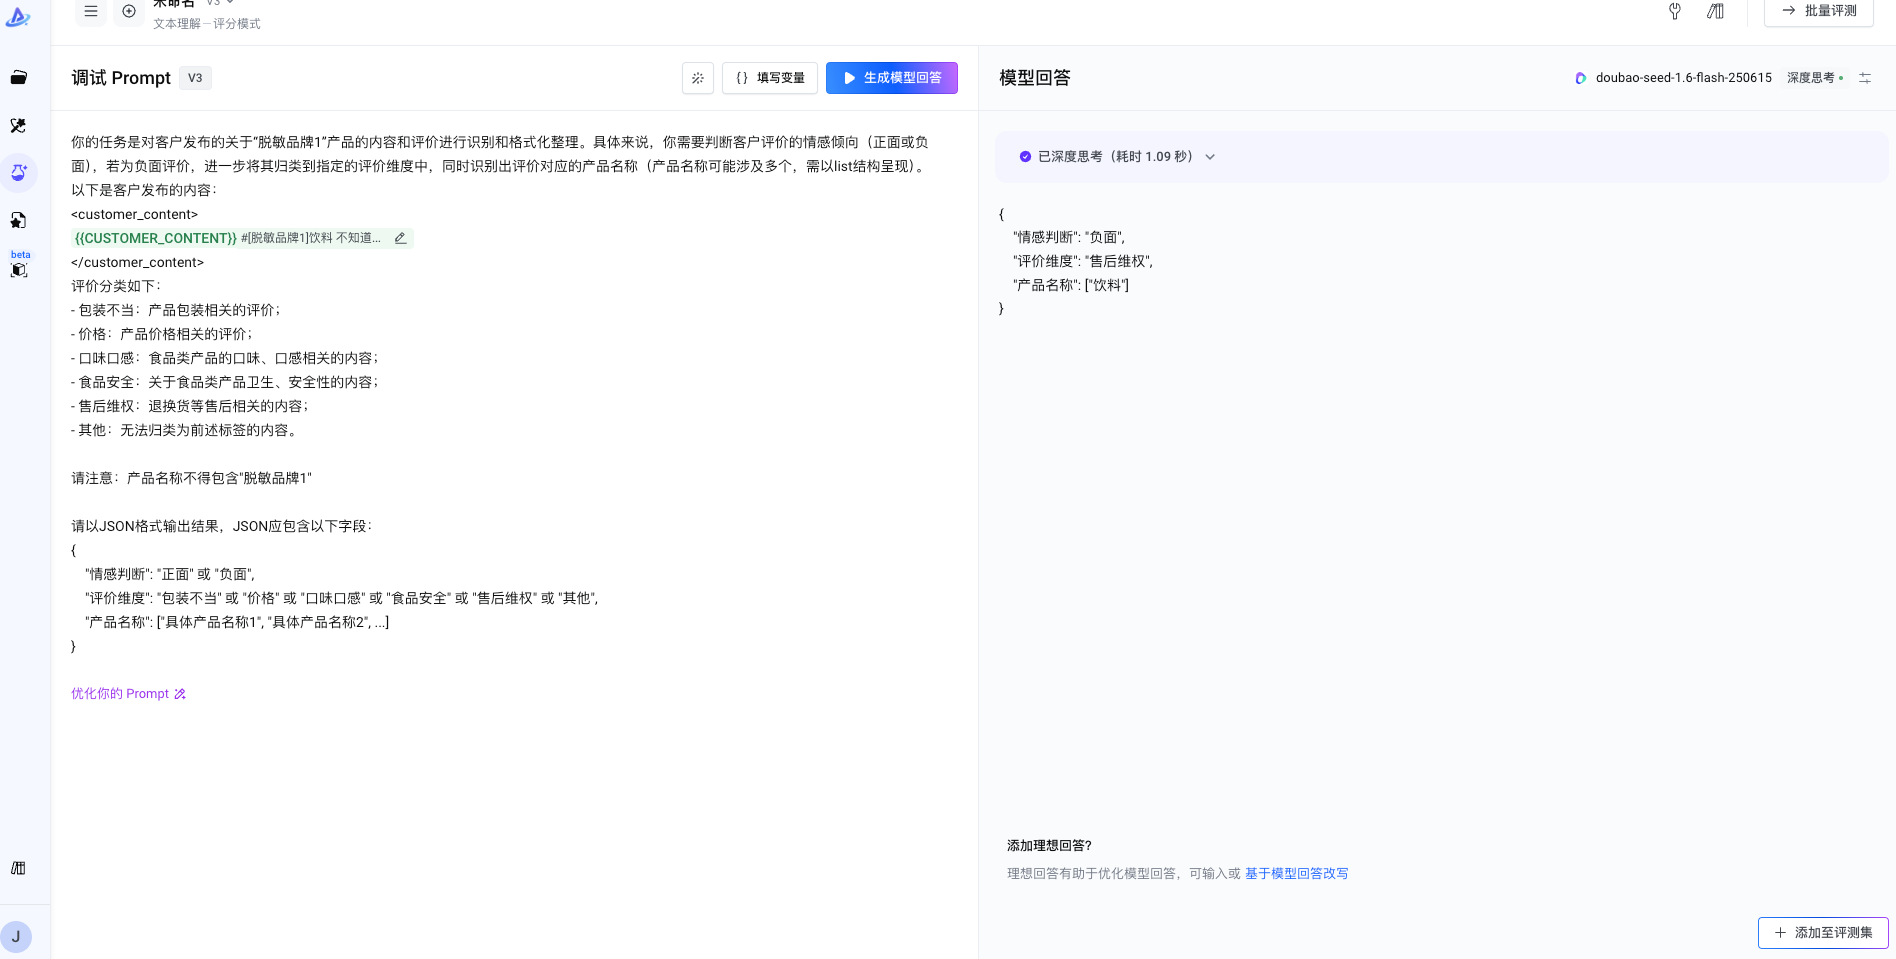The width and height of the screenshot is (1896, 959).
Task: Click the prompt line starting with 食品安全
Action: [x=225, y=382]
